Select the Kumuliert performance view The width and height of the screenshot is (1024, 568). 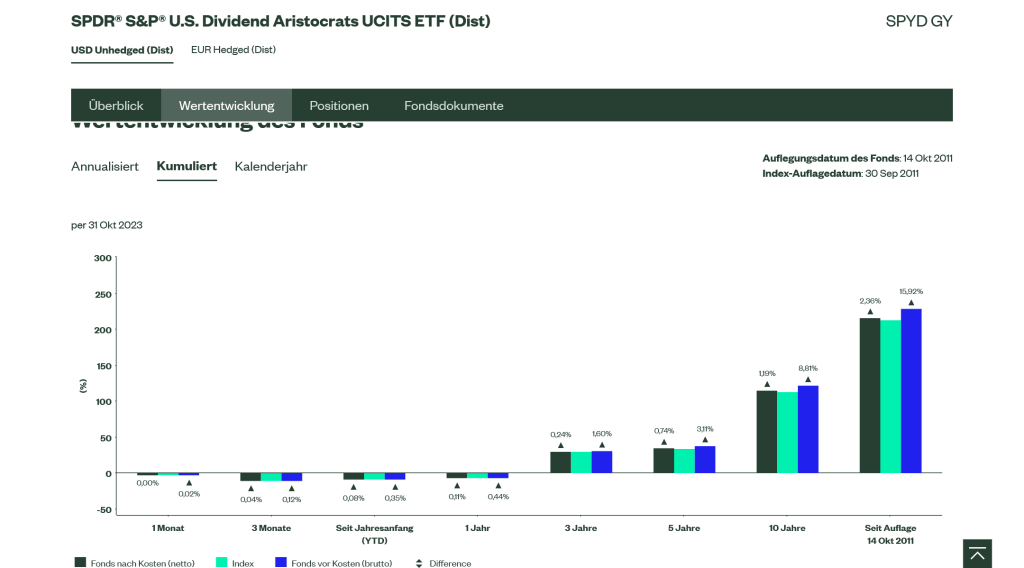point(187,166)
